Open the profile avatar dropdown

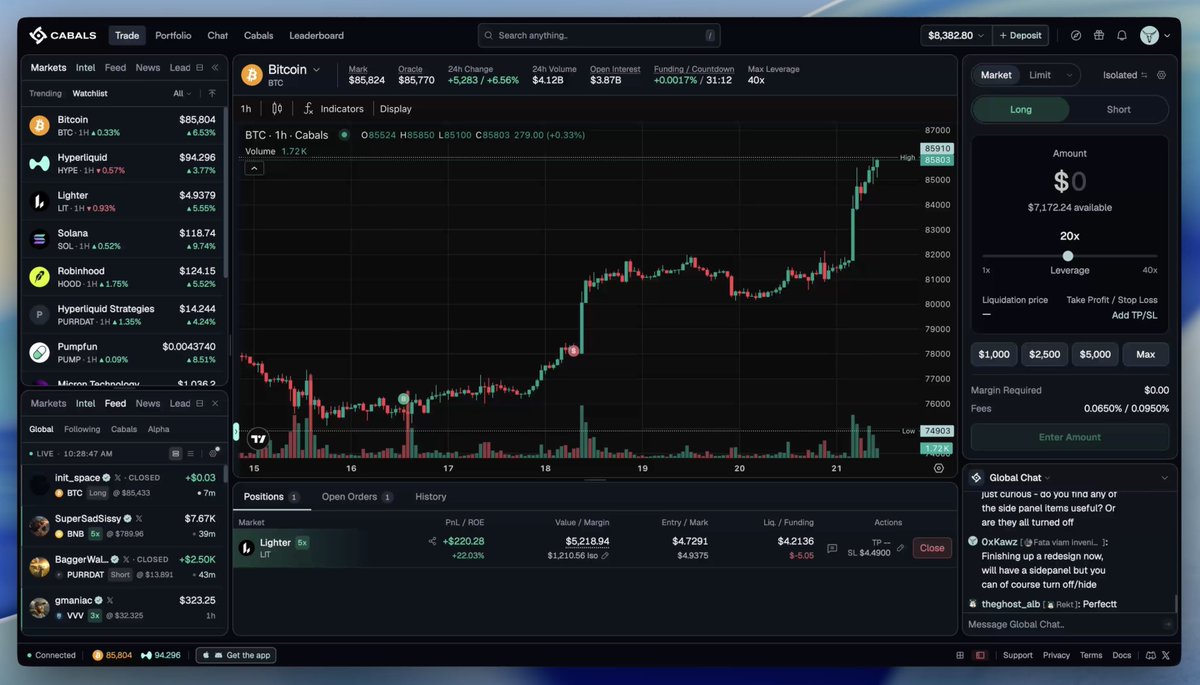[1156, 35]
